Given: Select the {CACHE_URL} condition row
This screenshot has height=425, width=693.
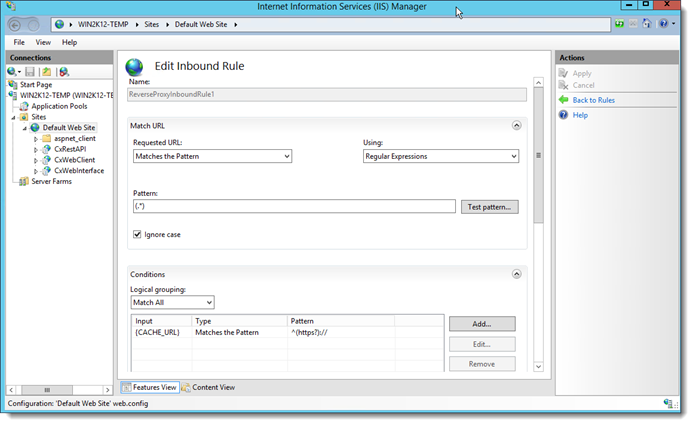Looking at the screenshot, I should coord(287,333).
